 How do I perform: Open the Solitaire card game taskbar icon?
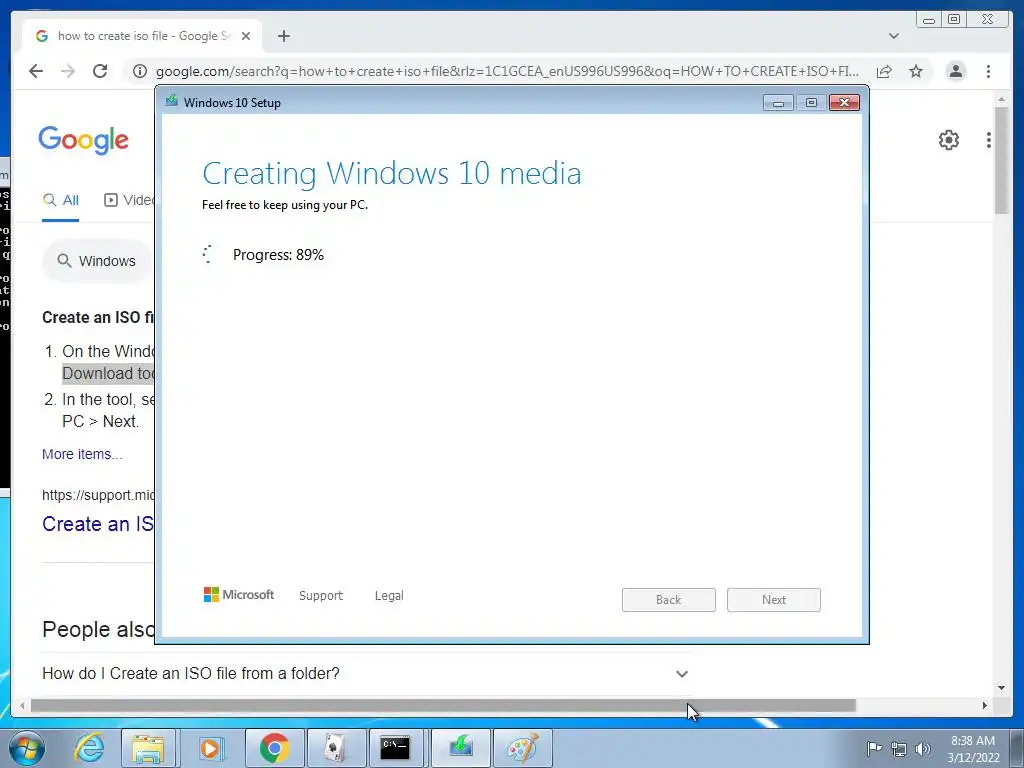tap(336, 748)
